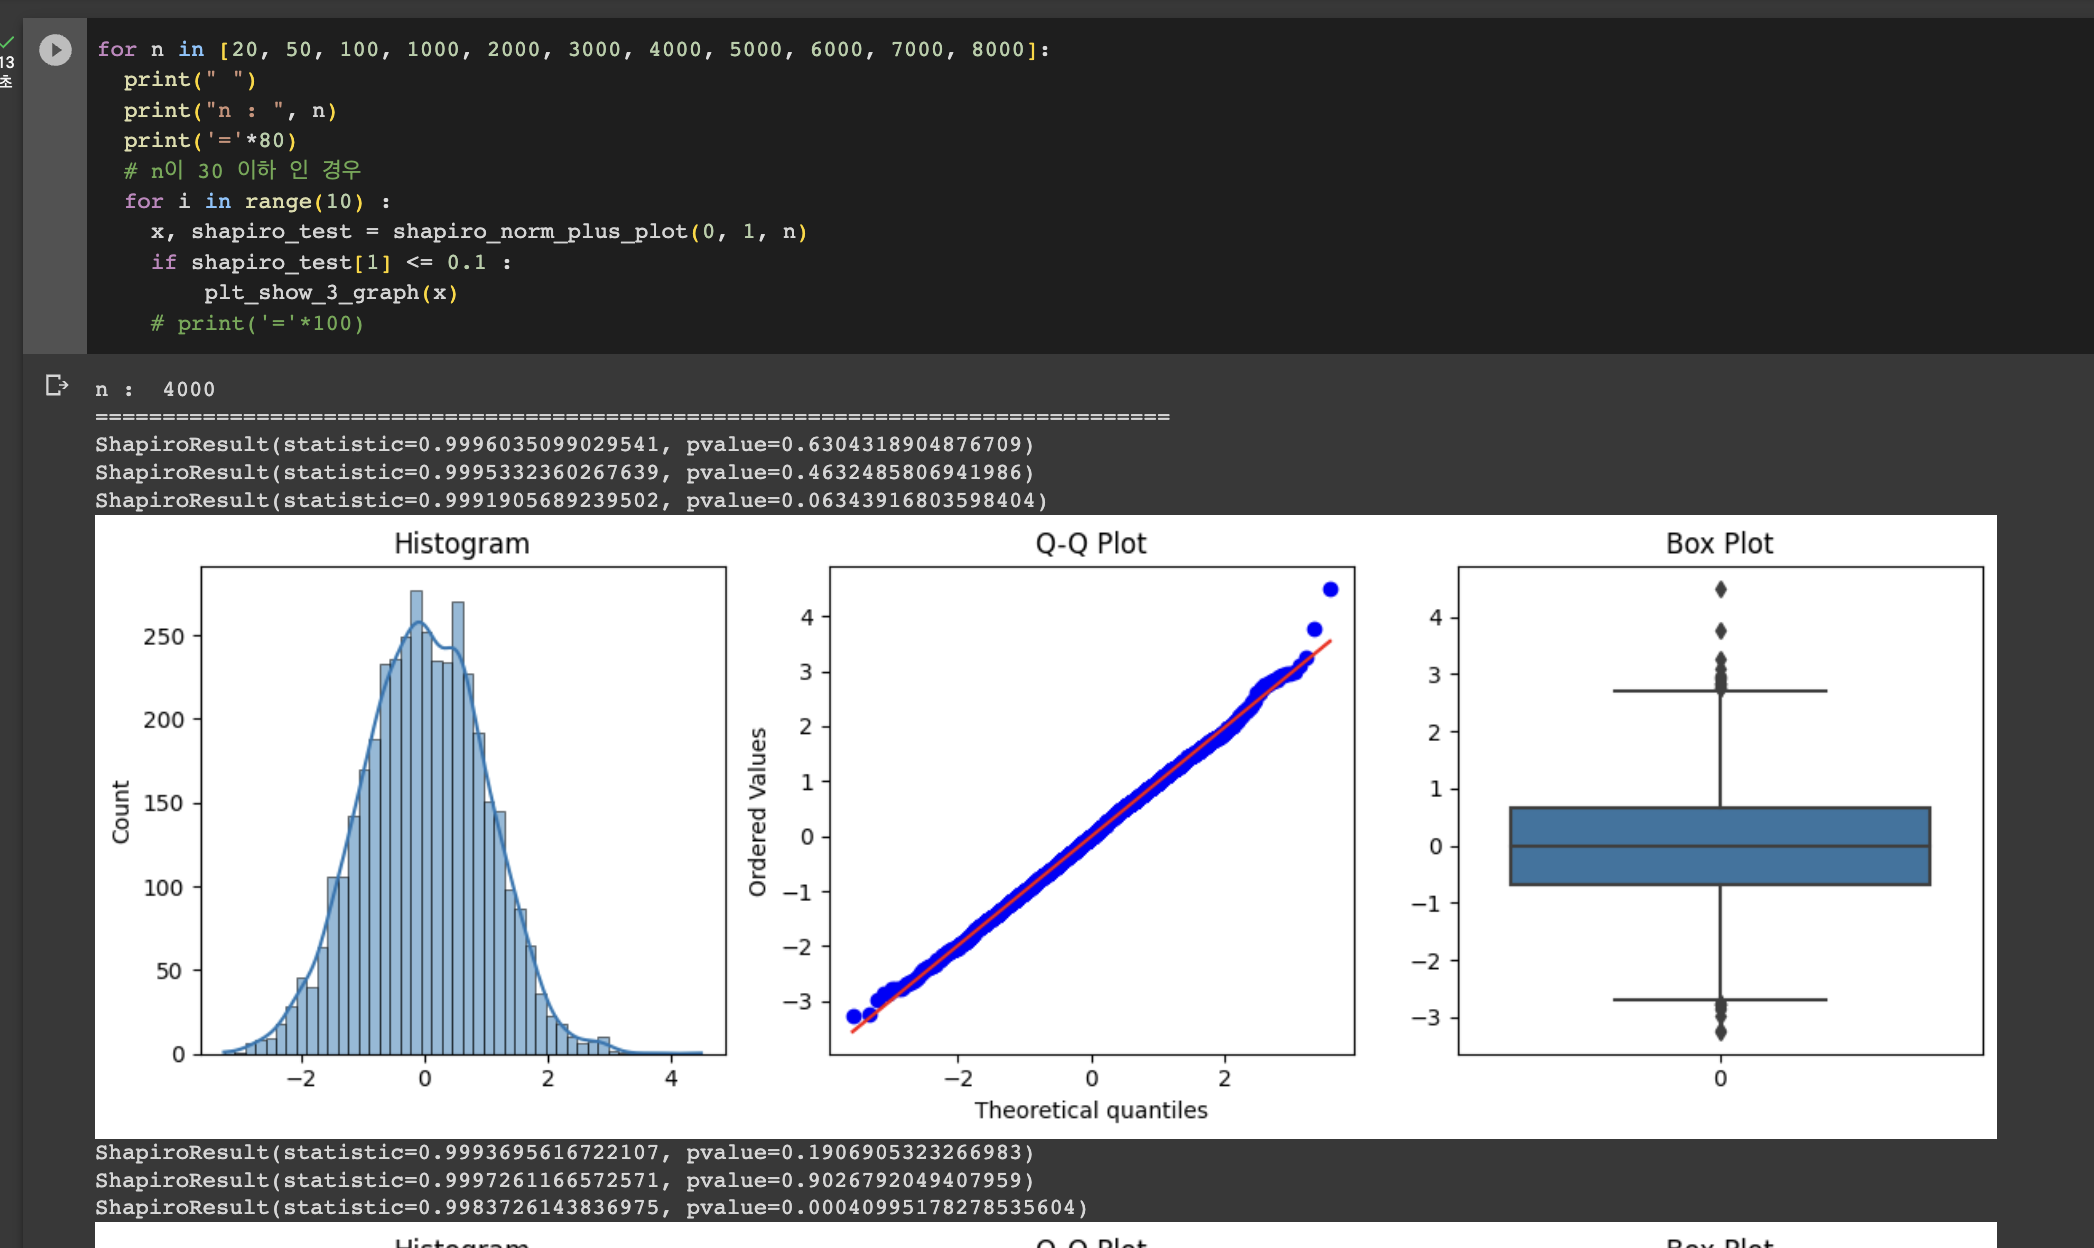Run the code cell with play button

point(55,49)
